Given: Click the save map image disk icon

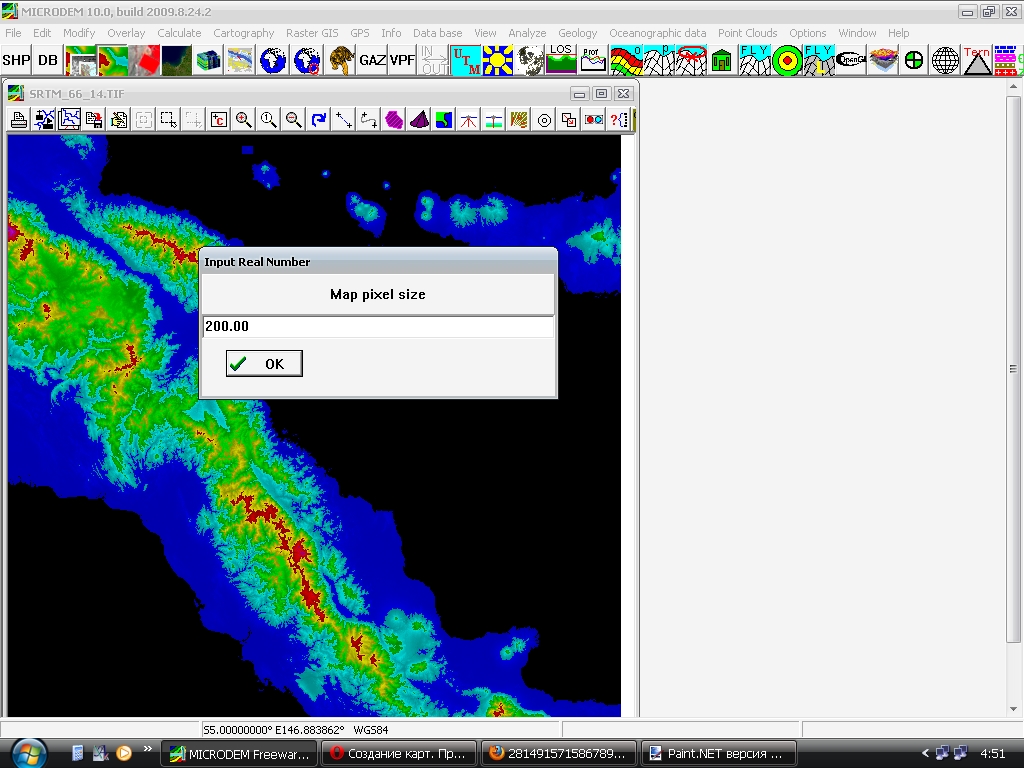Looking at the screenshot, I should click(94, 120).
